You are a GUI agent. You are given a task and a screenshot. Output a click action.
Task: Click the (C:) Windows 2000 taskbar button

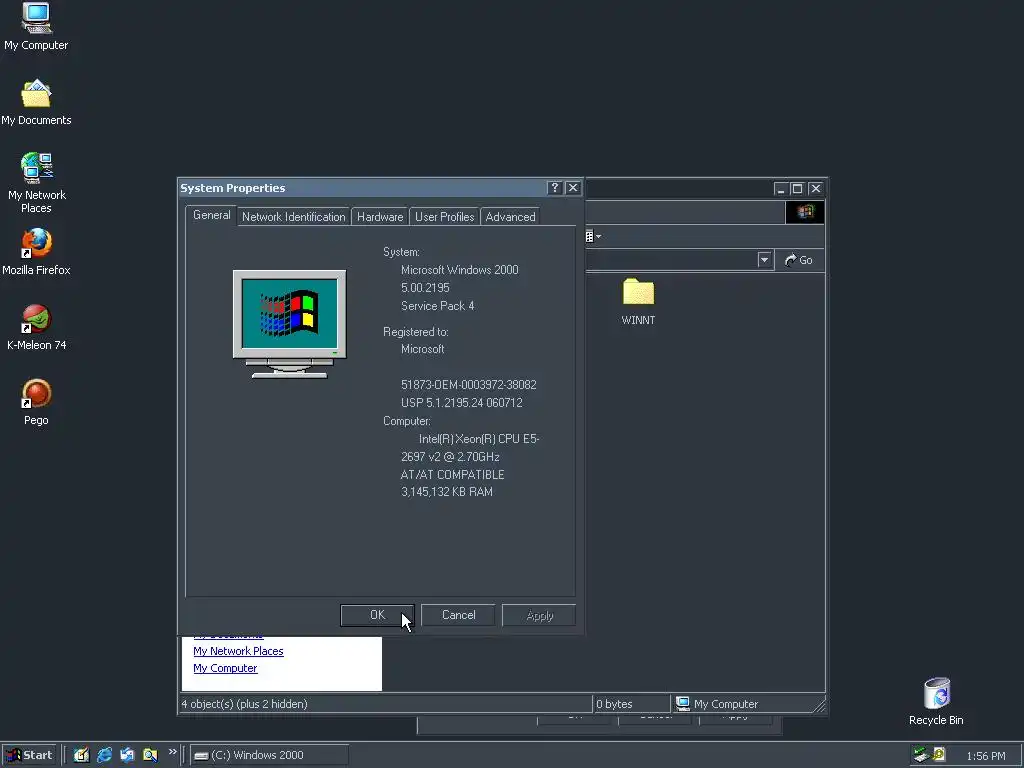(269, 755)
